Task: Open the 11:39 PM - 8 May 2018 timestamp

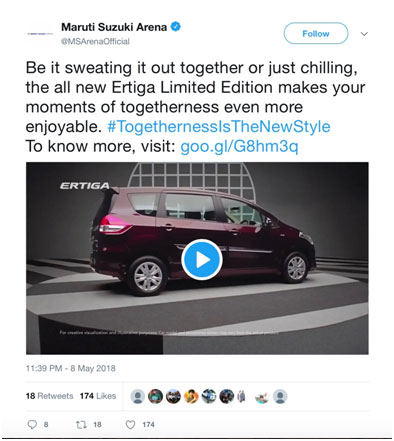Action: click(71, 368)
